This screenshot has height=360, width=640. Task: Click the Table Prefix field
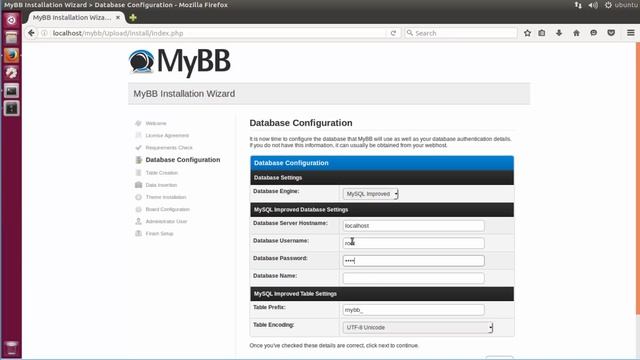pos(413,310)
